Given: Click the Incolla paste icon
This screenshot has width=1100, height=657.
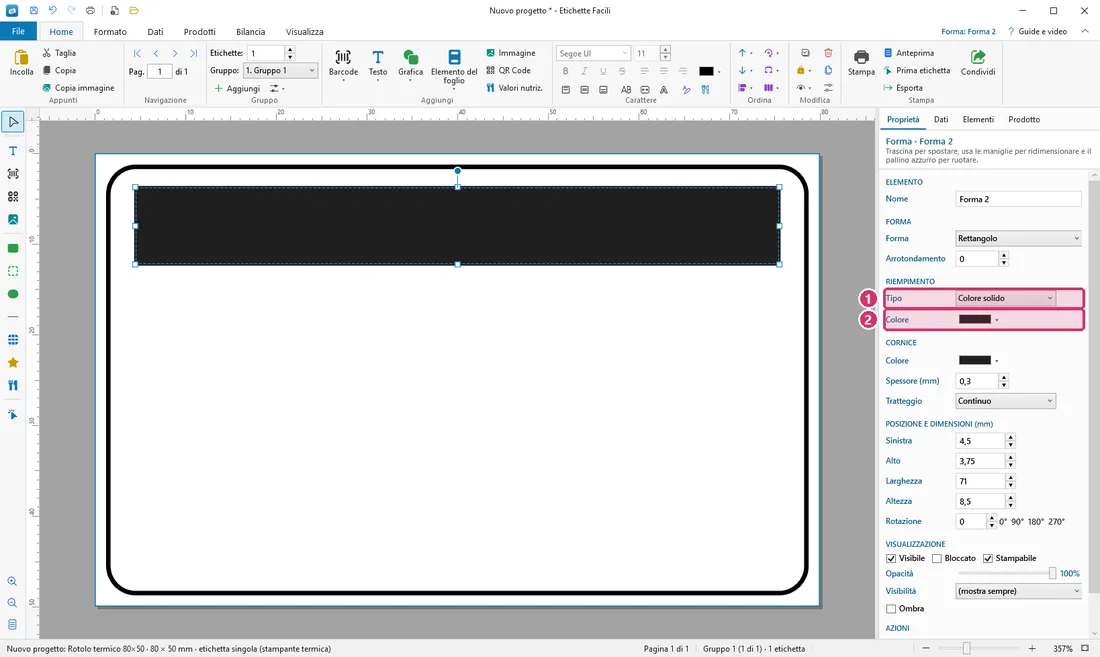Looking at the screenshot, I should 22,62.
